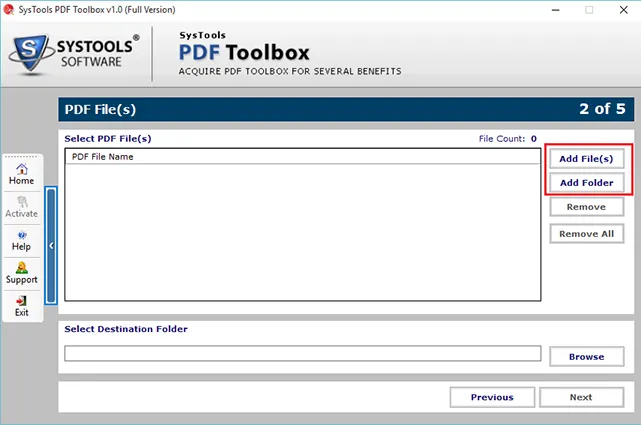Click the '2 of 5' step indicator

click(x=602, y=109)
